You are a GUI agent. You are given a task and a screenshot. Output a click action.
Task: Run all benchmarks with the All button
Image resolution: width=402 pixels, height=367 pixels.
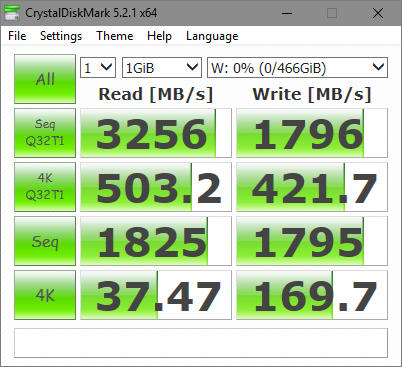[x=45, y=79]
